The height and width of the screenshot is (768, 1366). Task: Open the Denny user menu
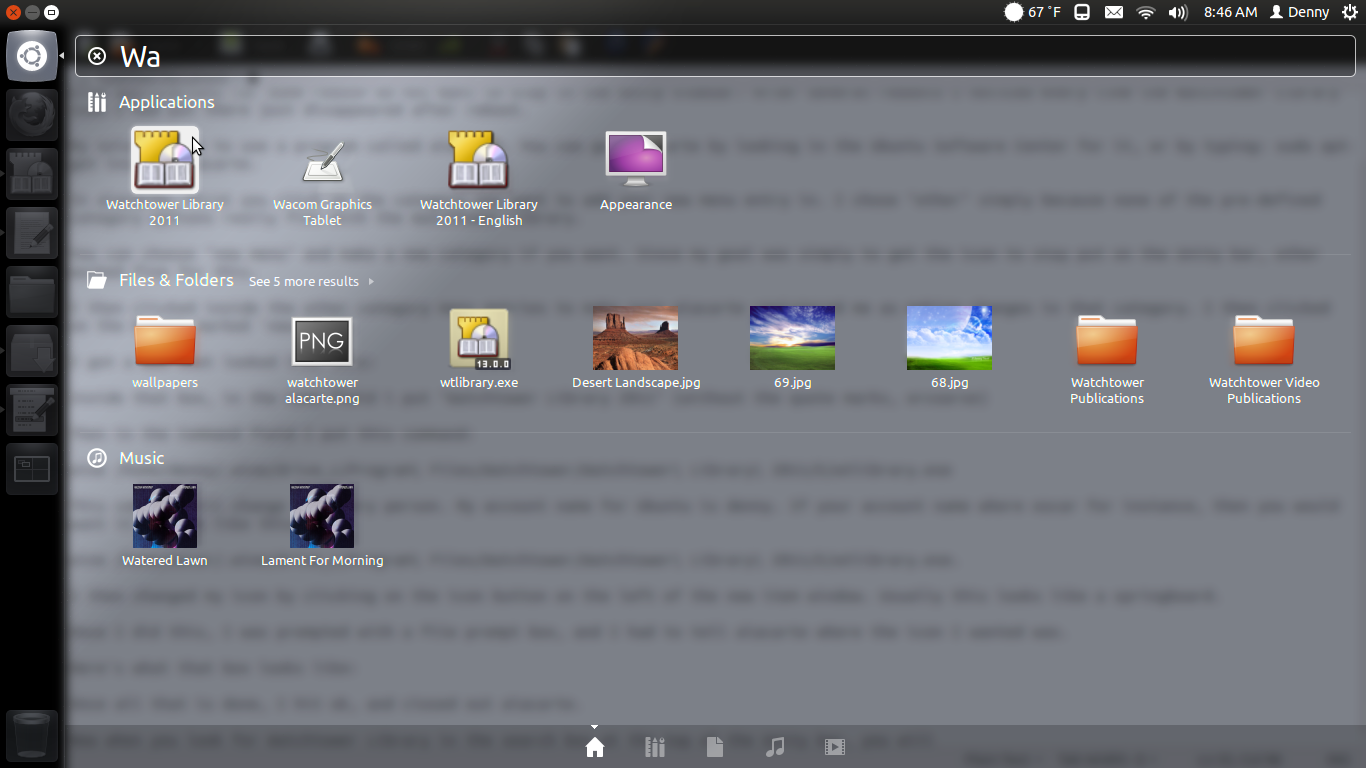pos(1299,12)
